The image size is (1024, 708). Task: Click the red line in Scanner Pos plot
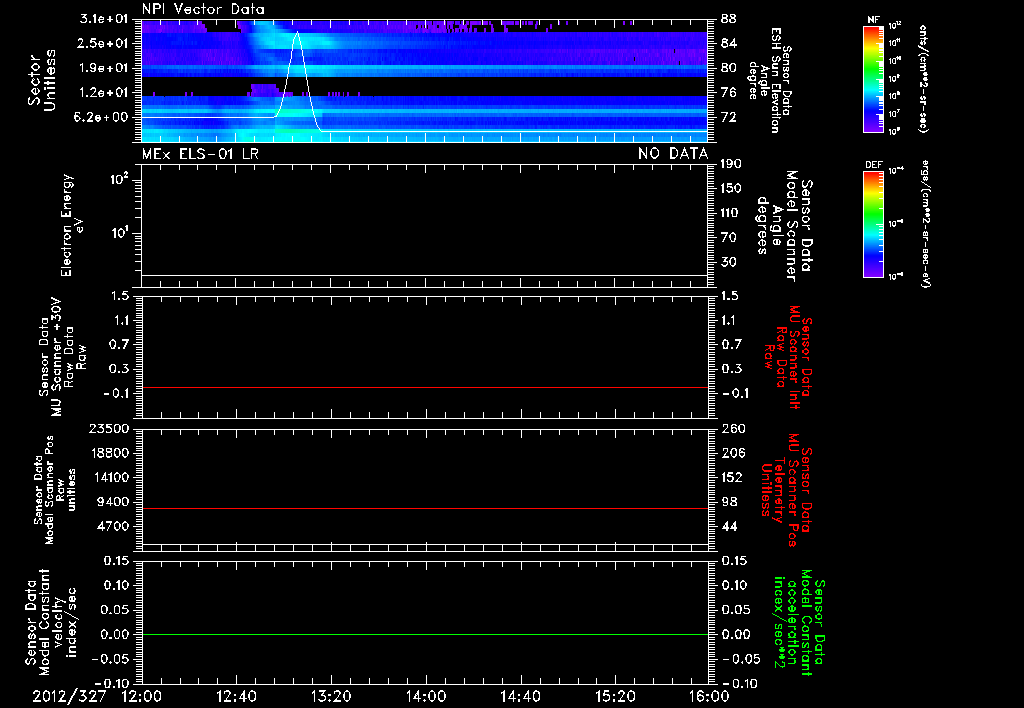point(424,508)
